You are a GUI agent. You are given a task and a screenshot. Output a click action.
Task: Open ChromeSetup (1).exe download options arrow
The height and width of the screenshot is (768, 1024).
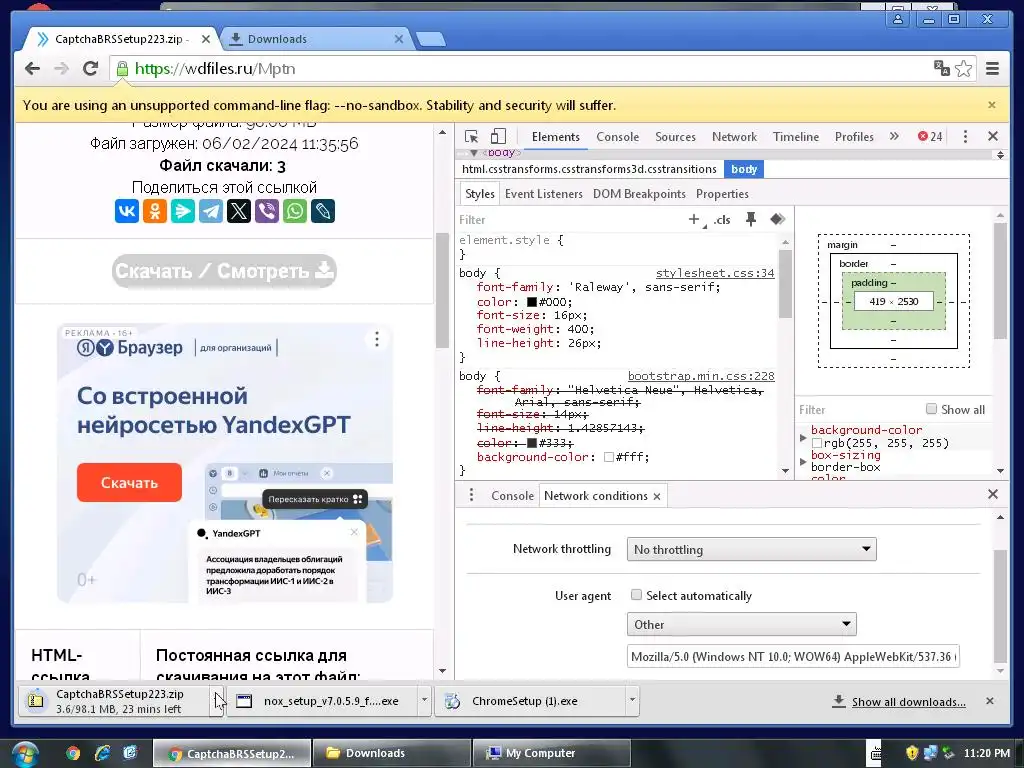(x=632, y=699)
